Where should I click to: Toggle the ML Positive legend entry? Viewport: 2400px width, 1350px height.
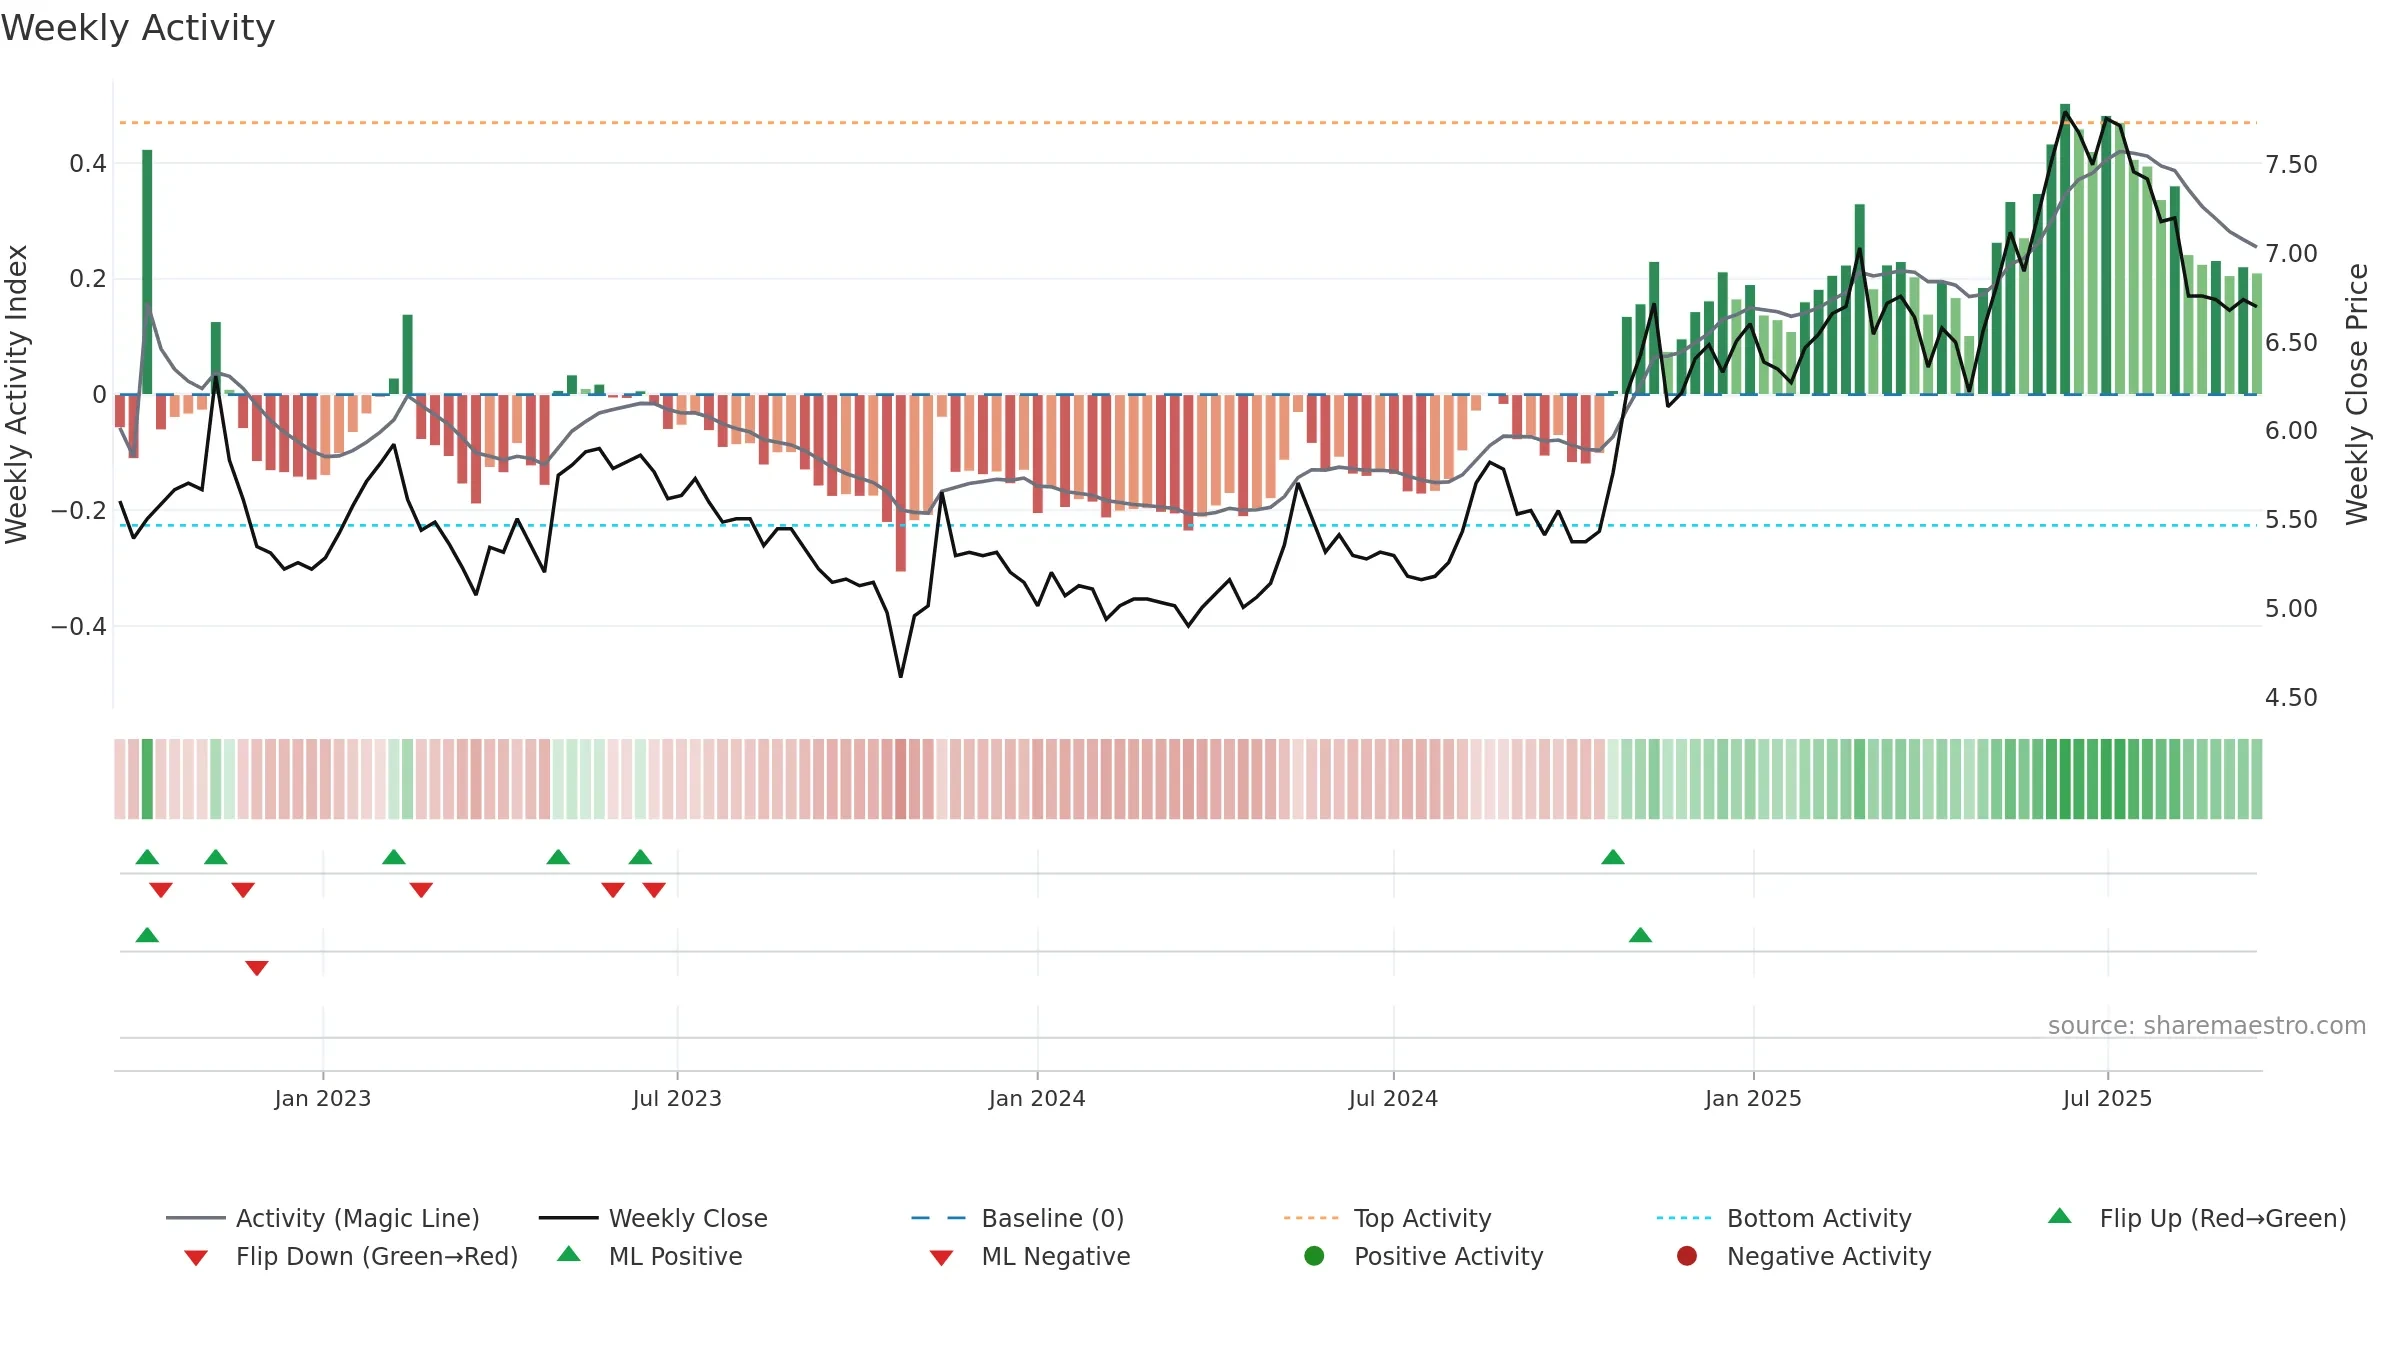(x=650, y=1256)
